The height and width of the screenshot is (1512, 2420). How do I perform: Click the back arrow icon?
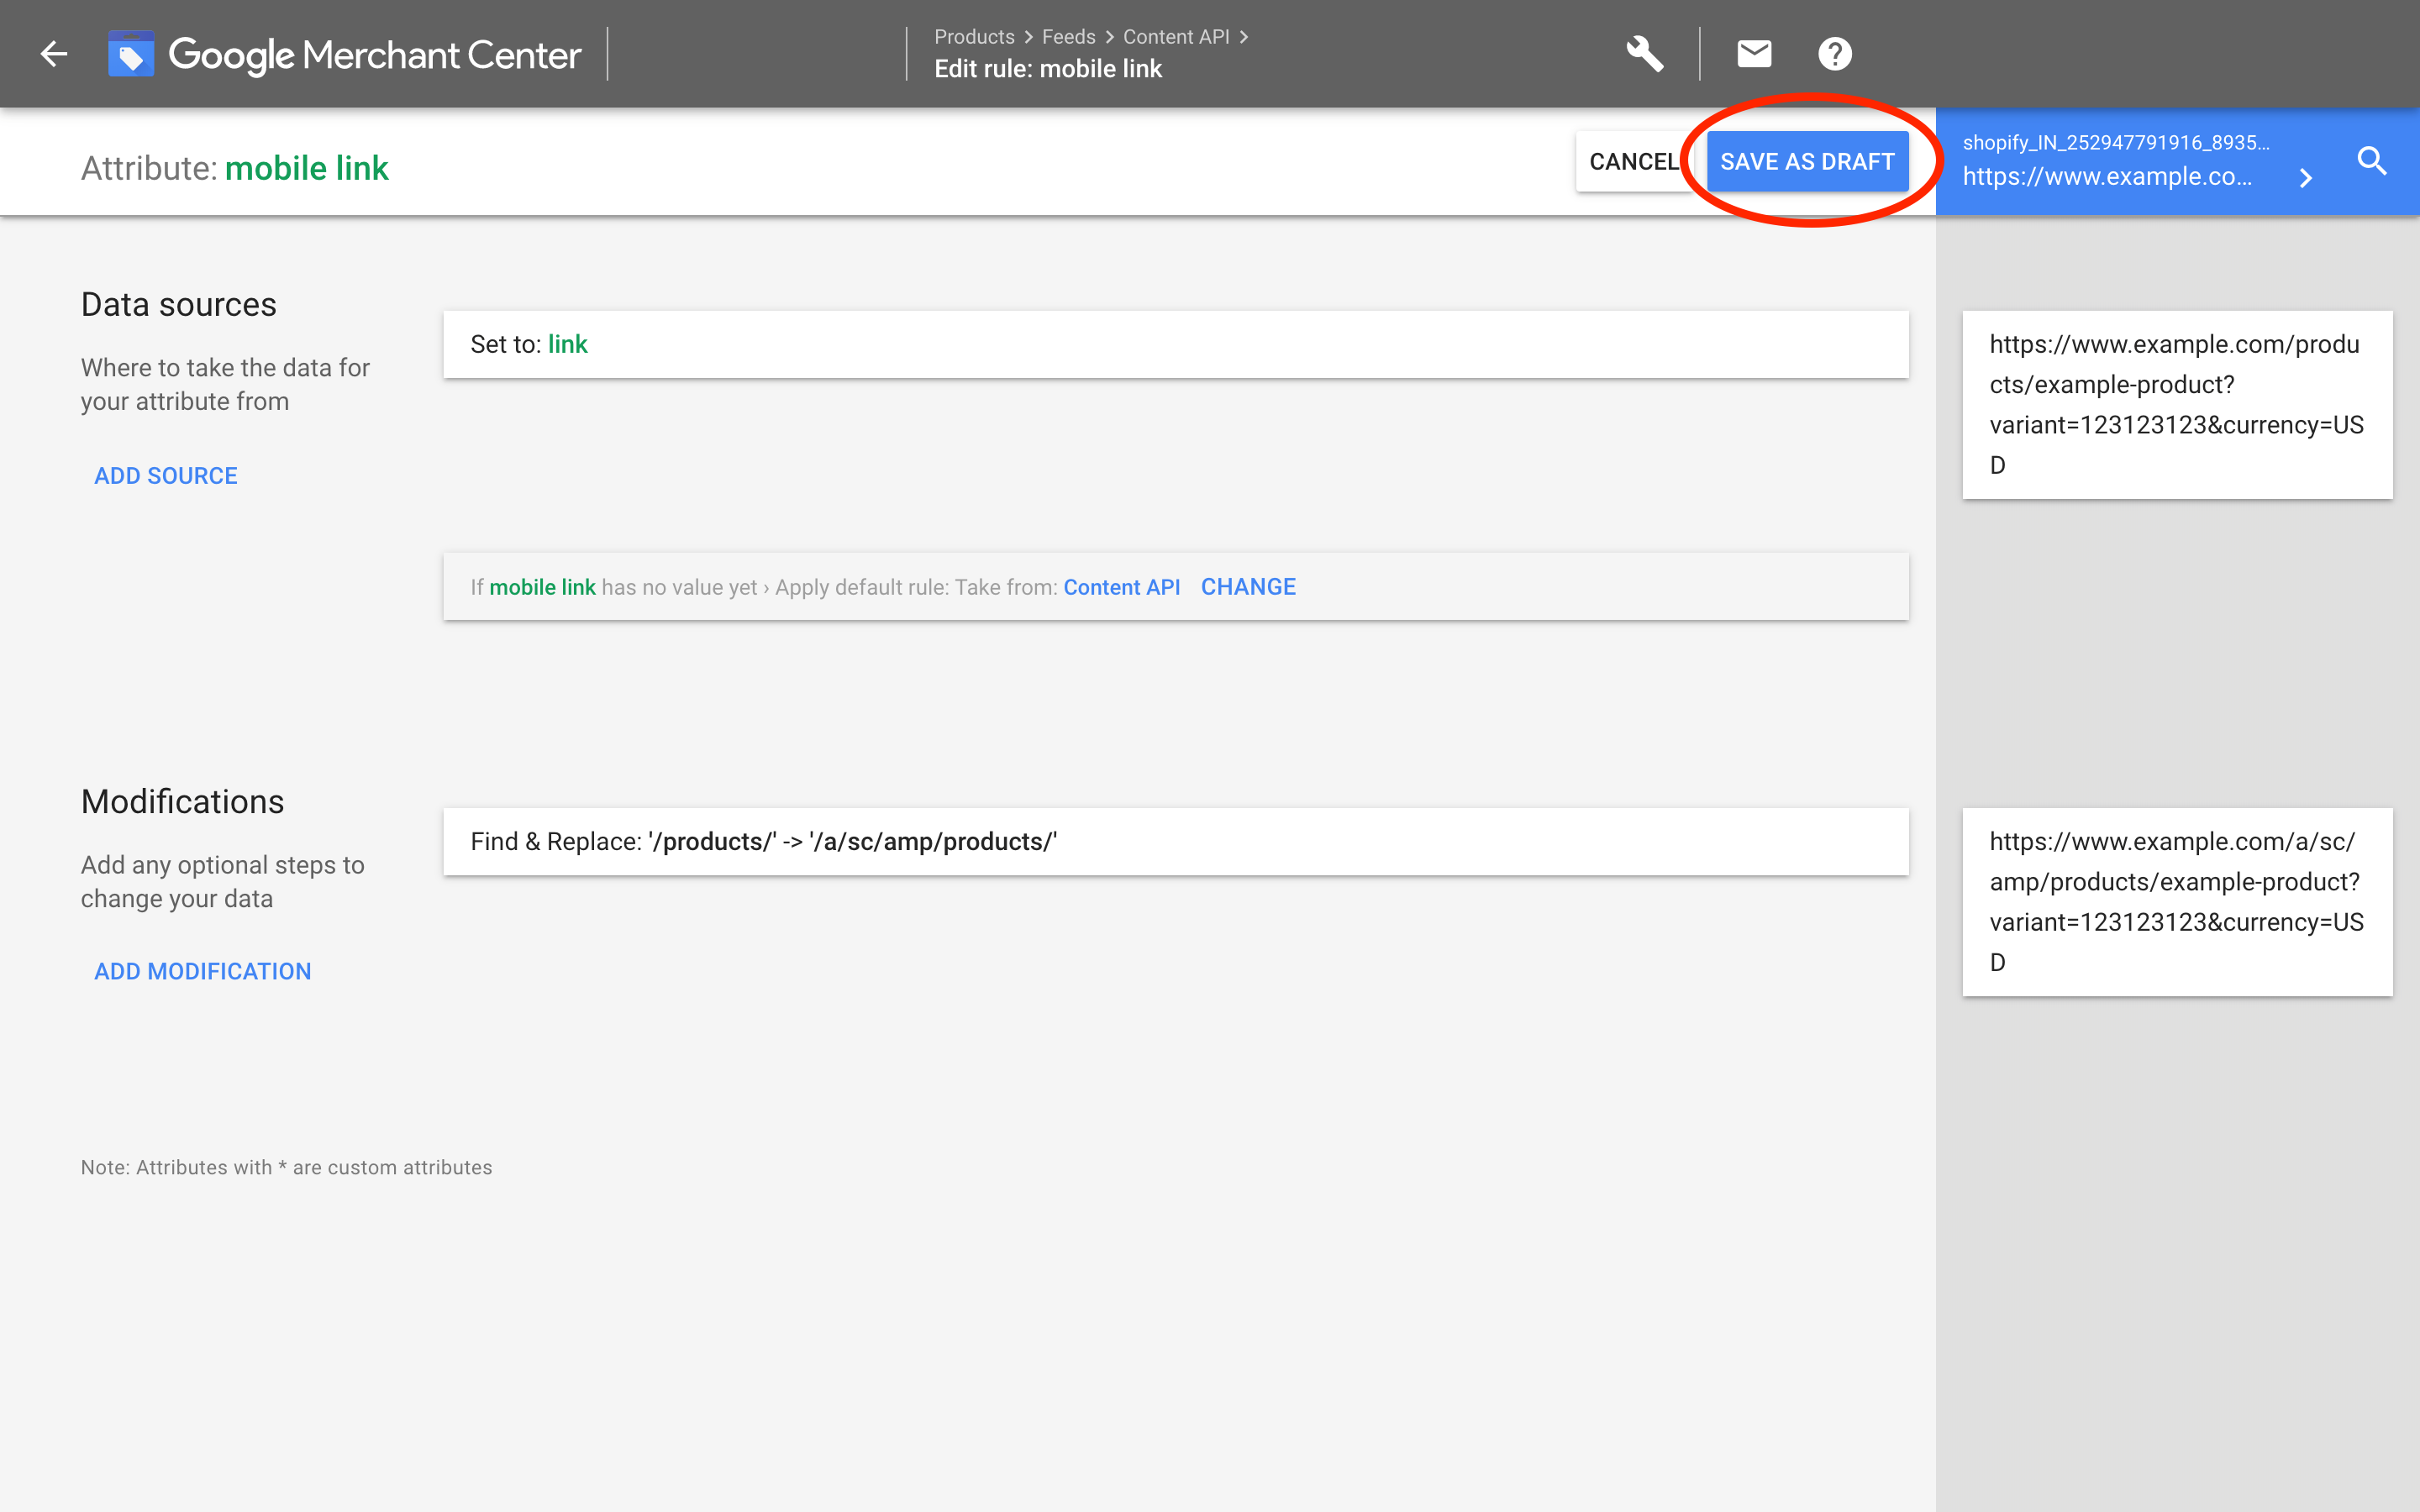pos(54,54)
